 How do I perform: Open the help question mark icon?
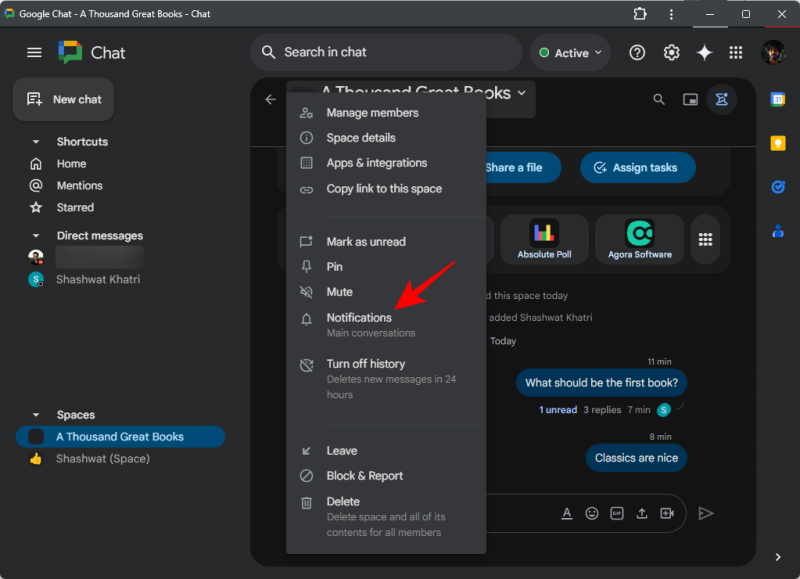point(637,53)
